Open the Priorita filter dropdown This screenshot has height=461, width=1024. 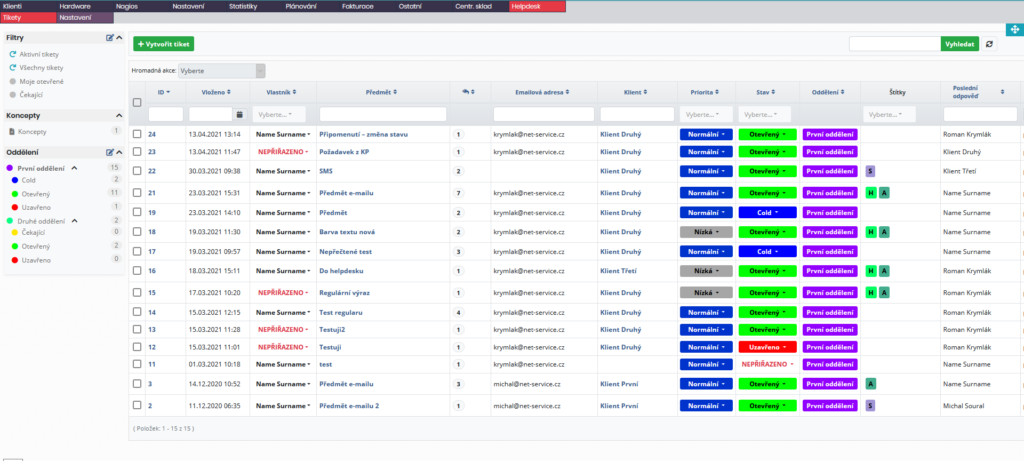tap(706, 114)
